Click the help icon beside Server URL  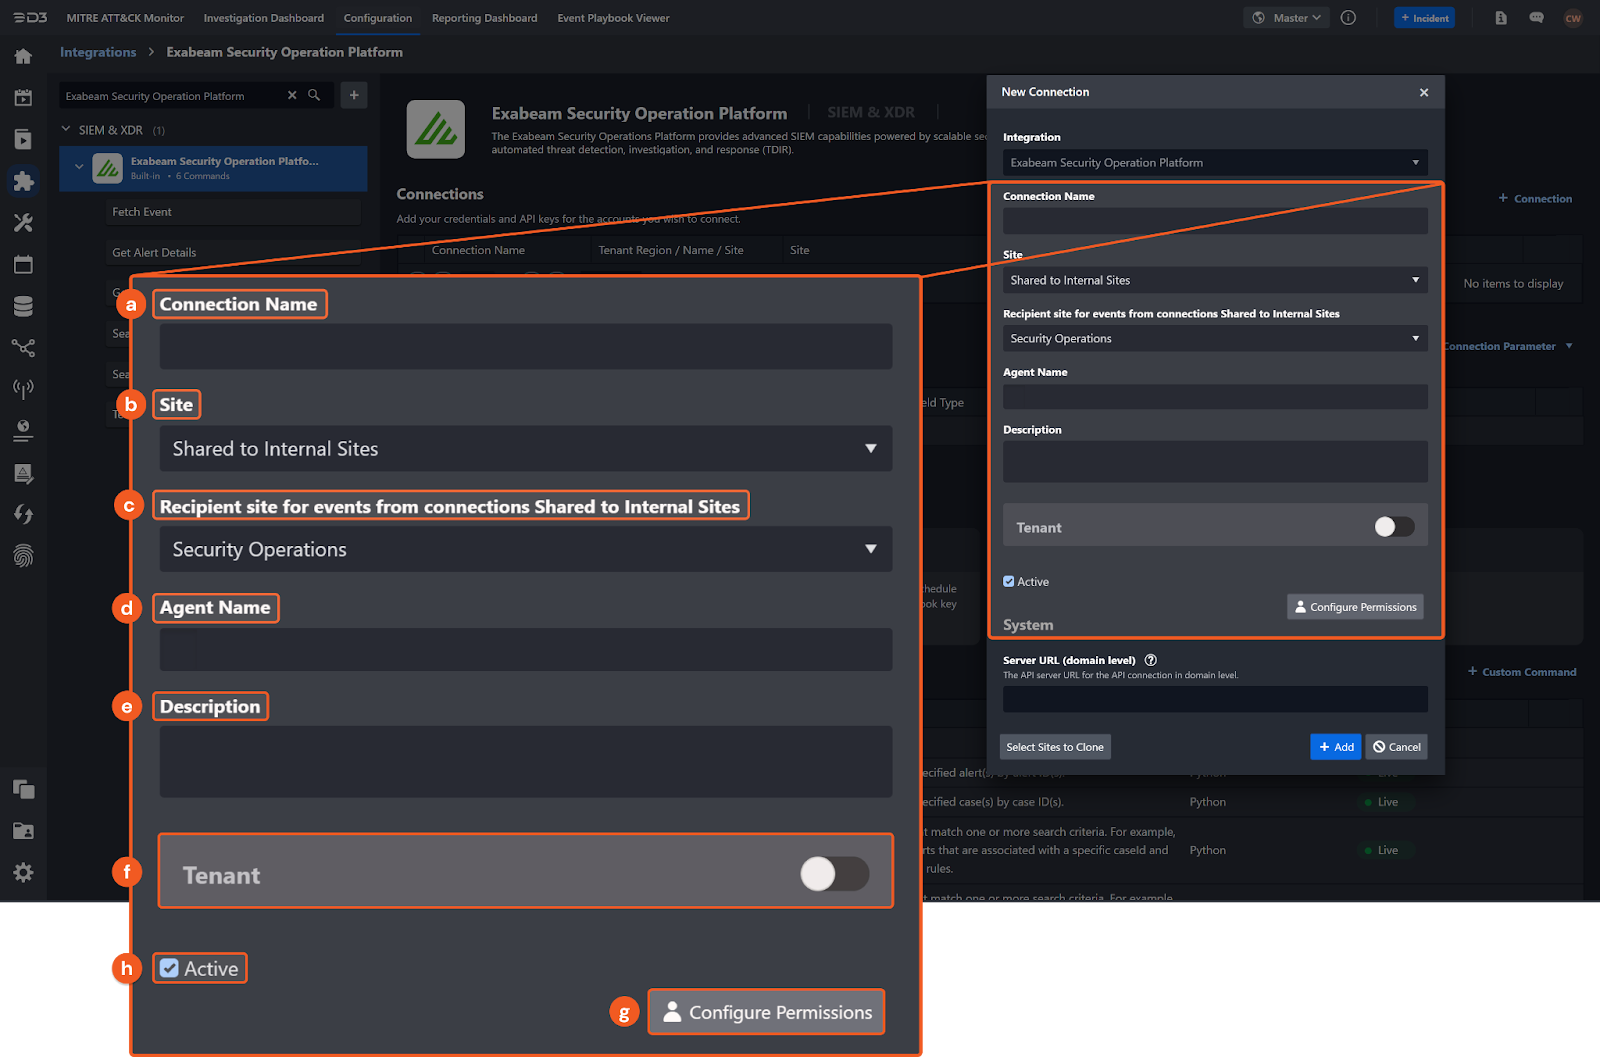pos(1150,660)
